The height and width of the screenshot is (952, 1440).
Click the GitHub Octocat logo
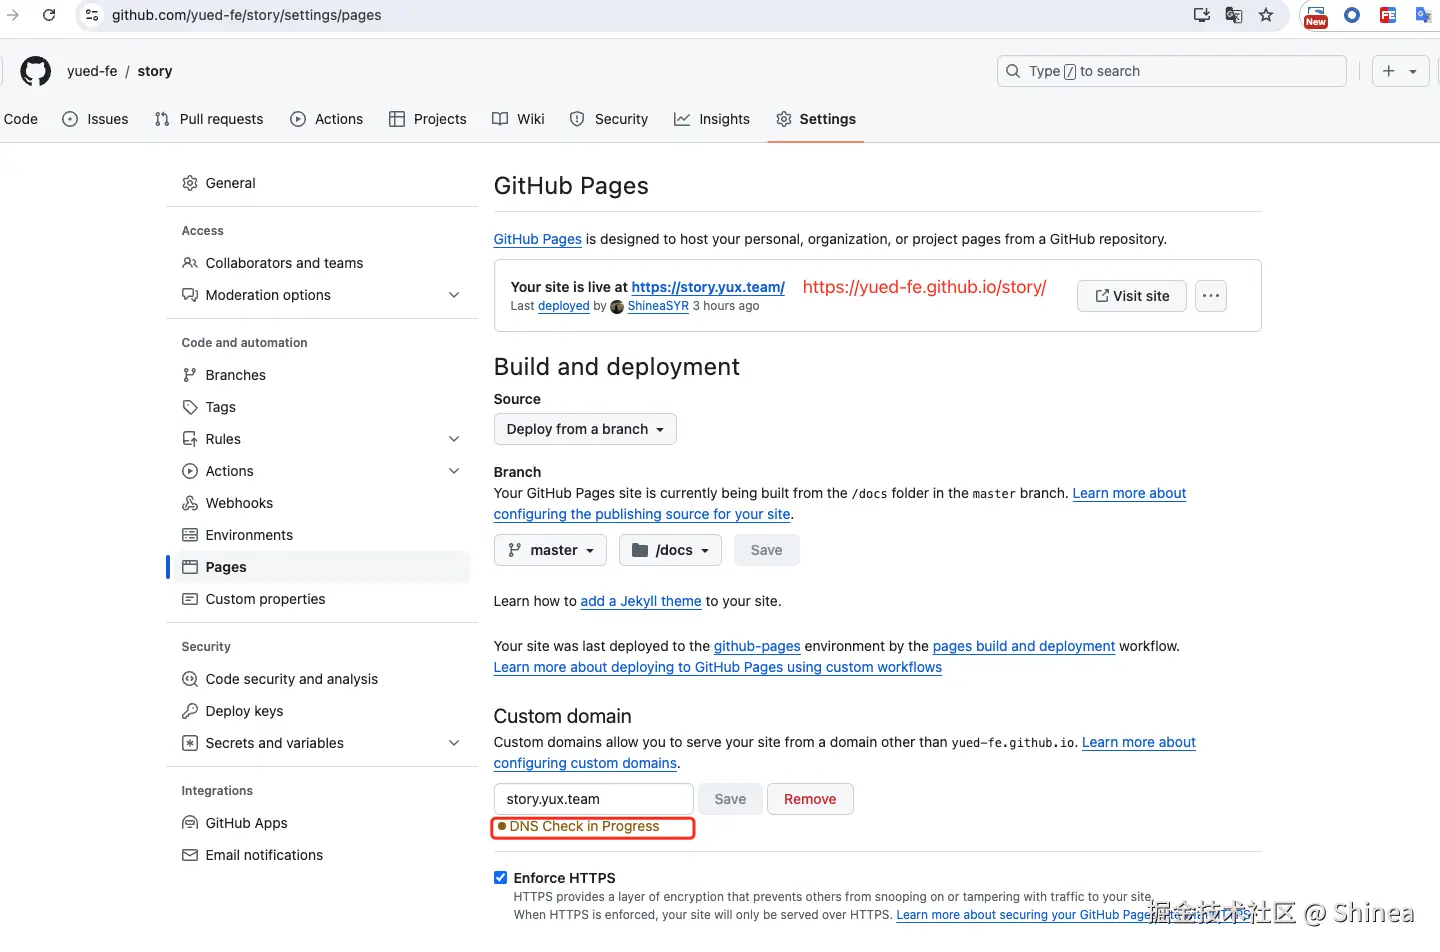(x=36, y=71)
